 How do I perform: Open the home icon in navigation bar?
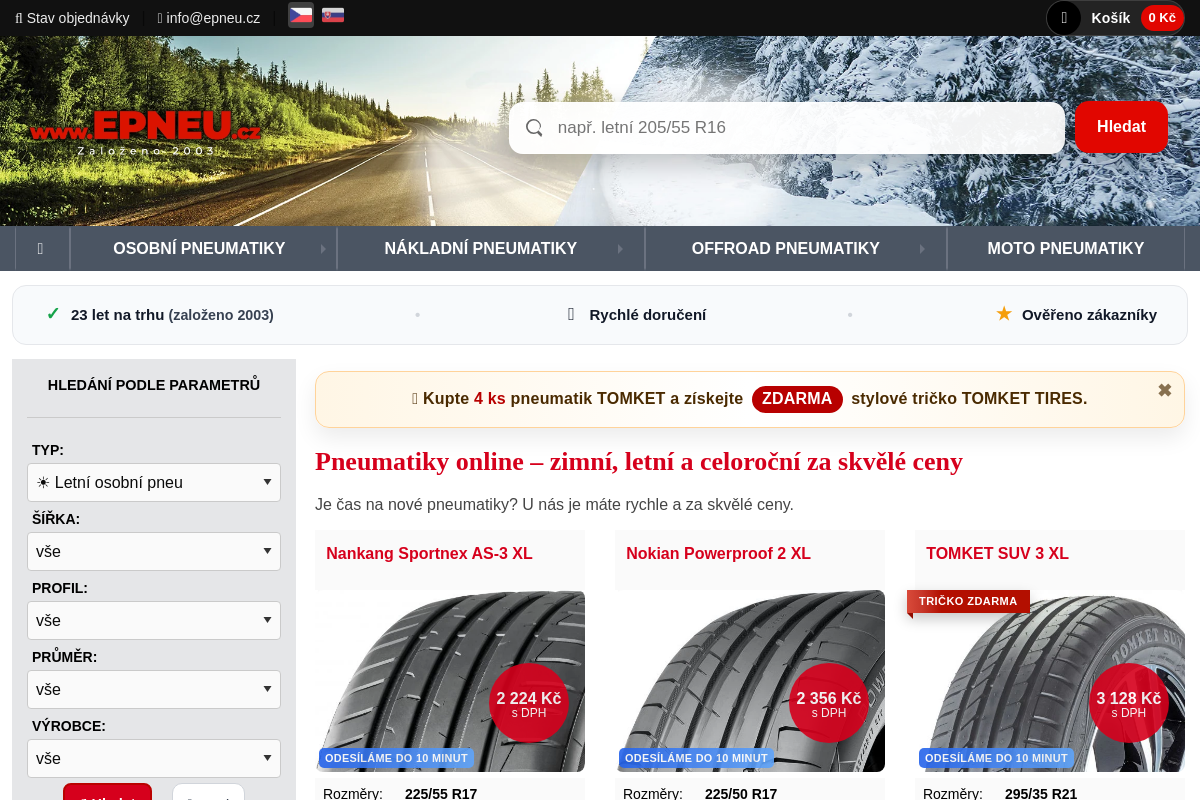40,248
